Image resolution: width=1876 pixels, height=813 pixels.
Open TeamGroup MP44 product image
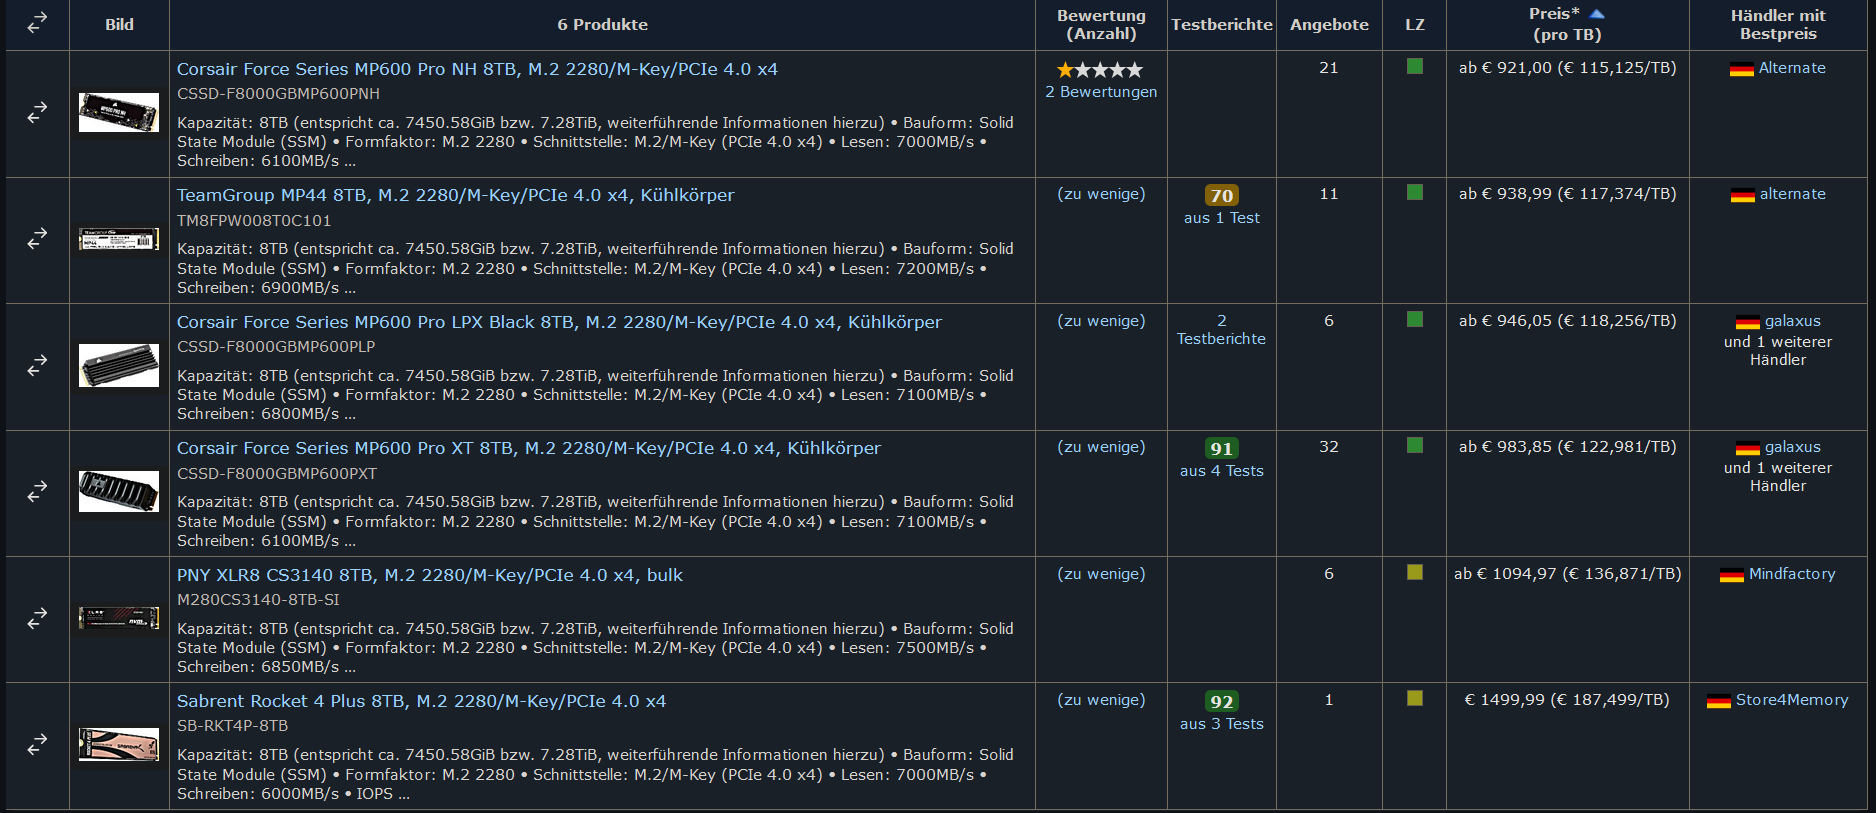pyautogui.click(x=119, y=239)
